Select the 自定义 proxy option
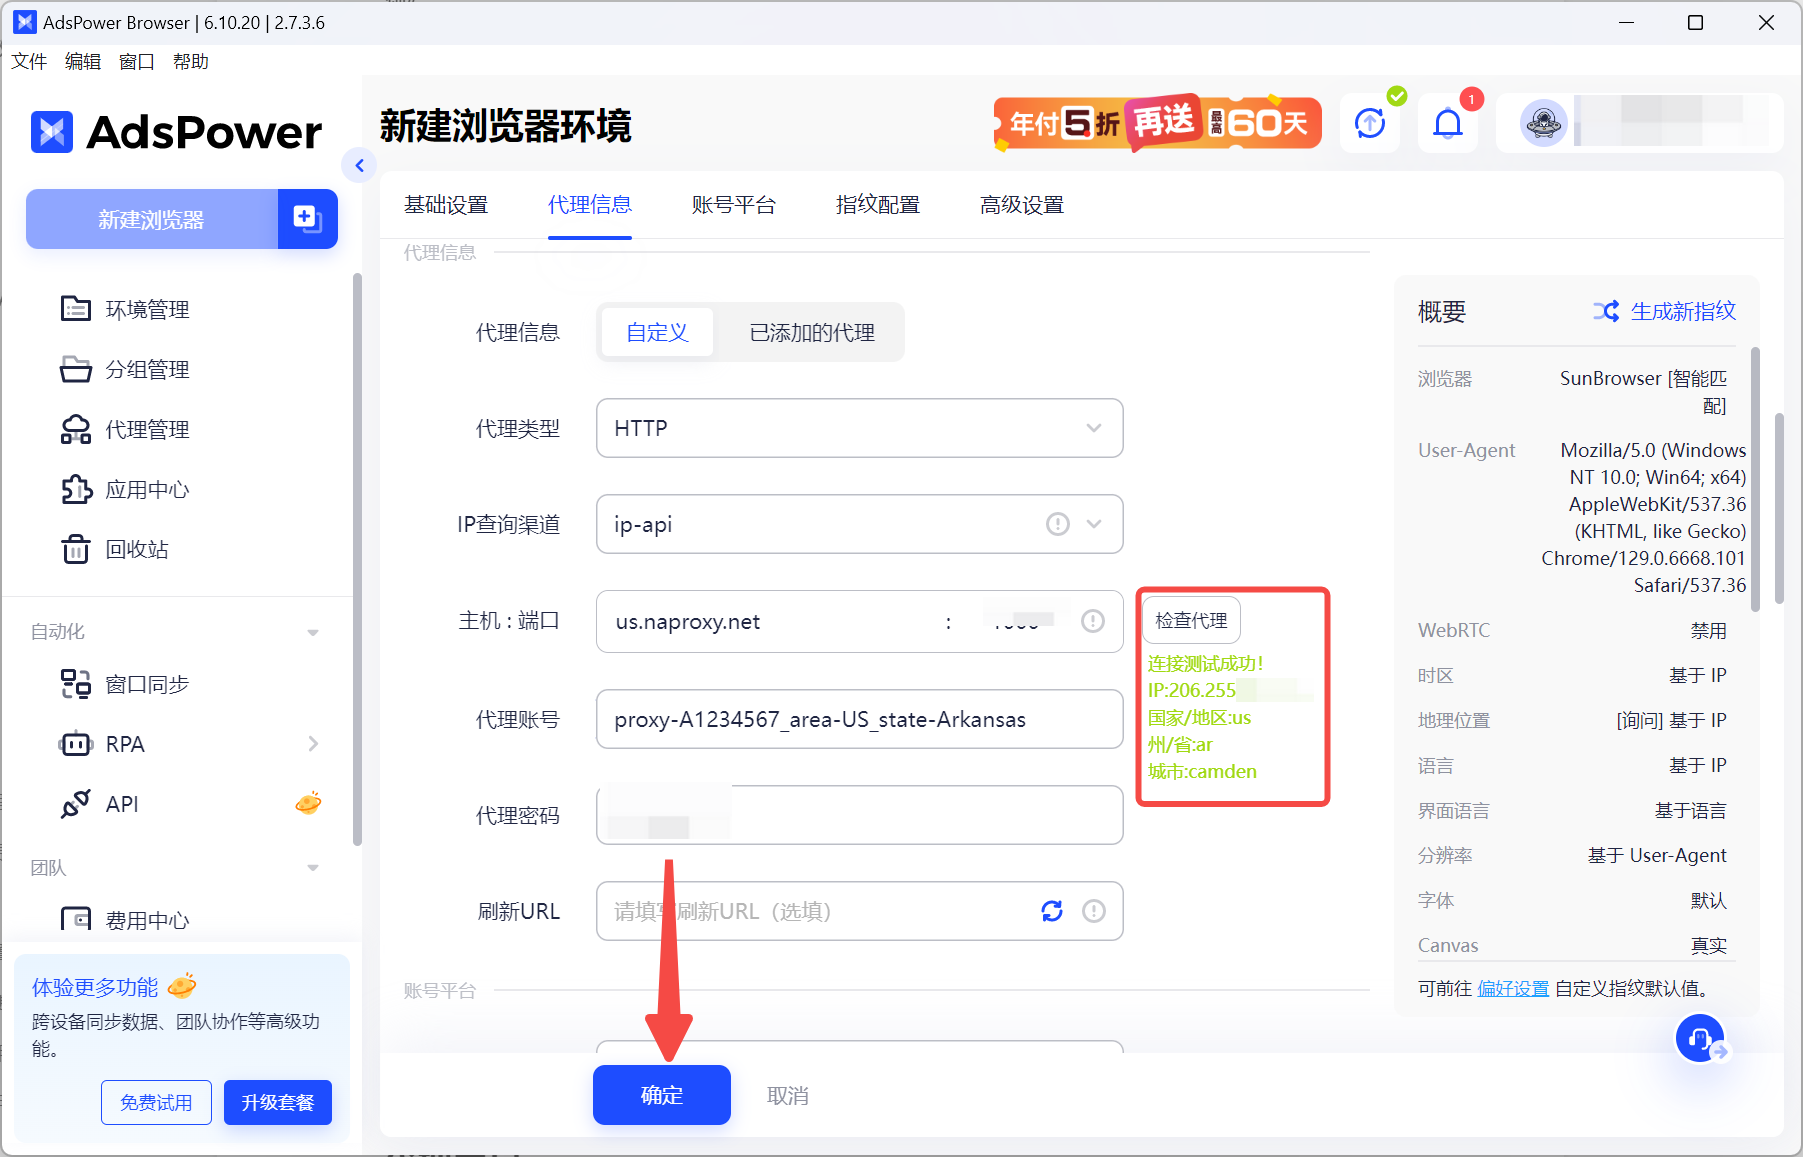 (x=657, y=332)
